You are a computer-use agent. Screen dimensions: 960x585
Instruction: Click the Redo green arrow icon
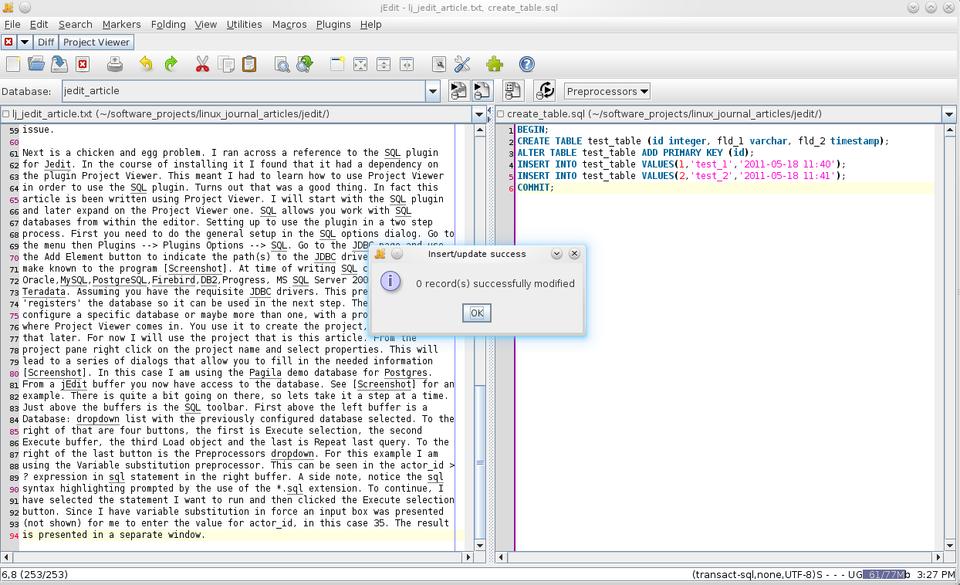(x=171, y=64)
